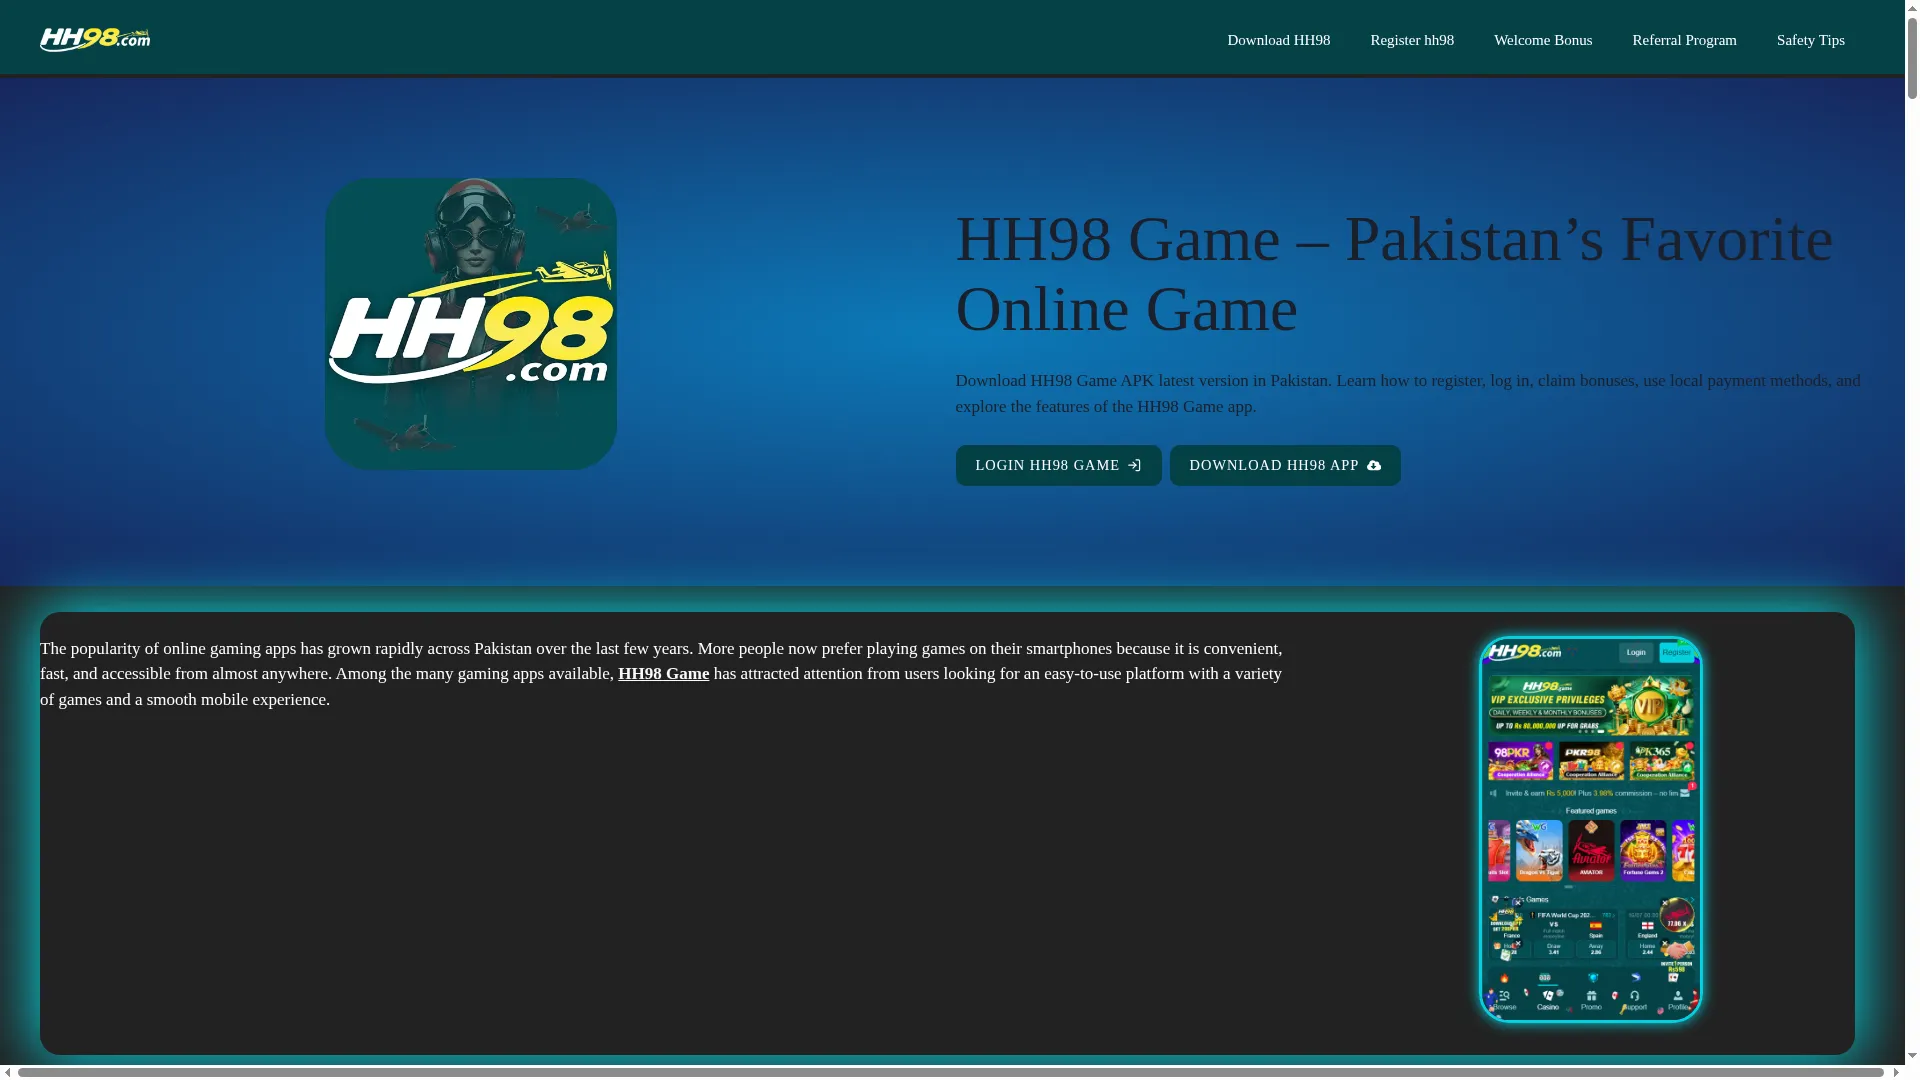Open the Download HH98 menu item
This screenshot has width=1920, height=1080.
tap(1278, 40)
